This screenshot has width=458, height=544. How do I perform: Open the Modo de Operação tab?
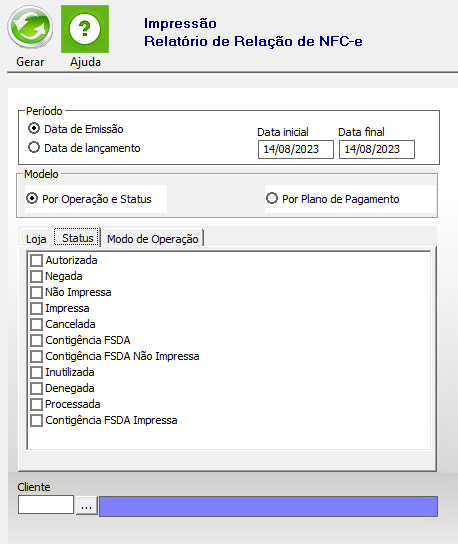(153, 239)
